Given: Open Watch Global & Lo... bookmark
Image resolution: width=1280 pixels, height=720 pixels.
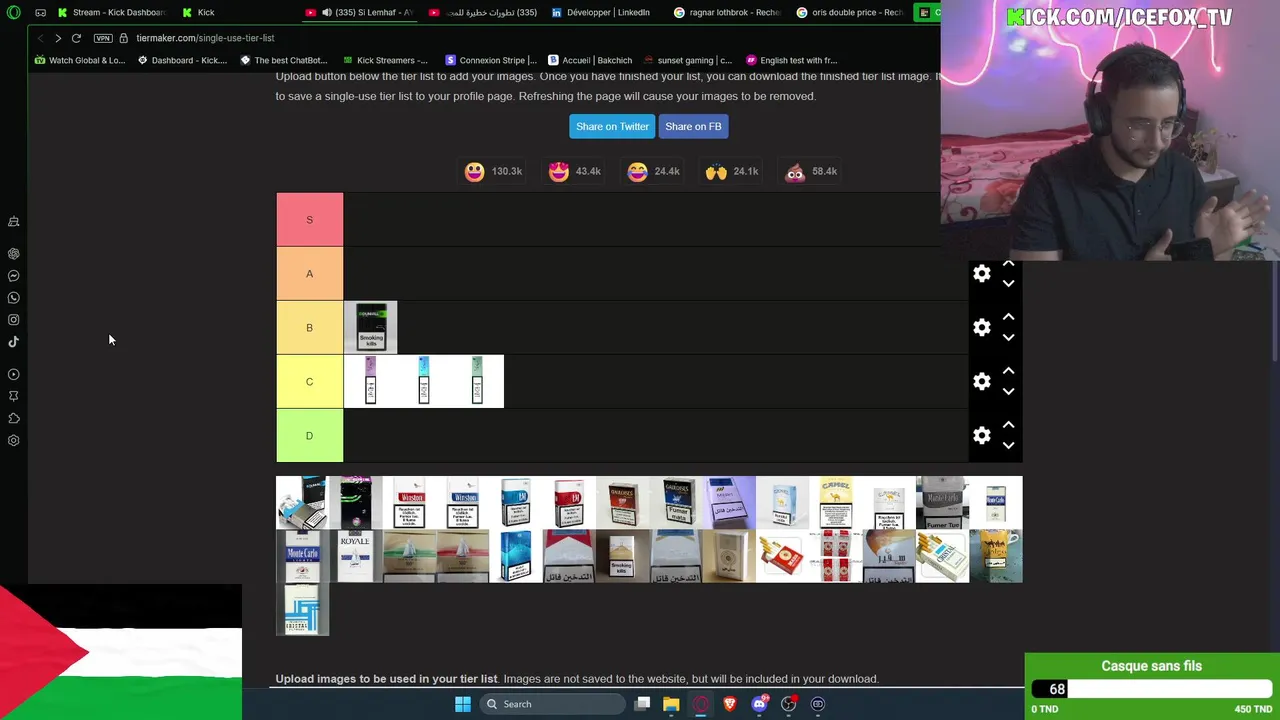Looking at the screenshot, I should point(79,60).
